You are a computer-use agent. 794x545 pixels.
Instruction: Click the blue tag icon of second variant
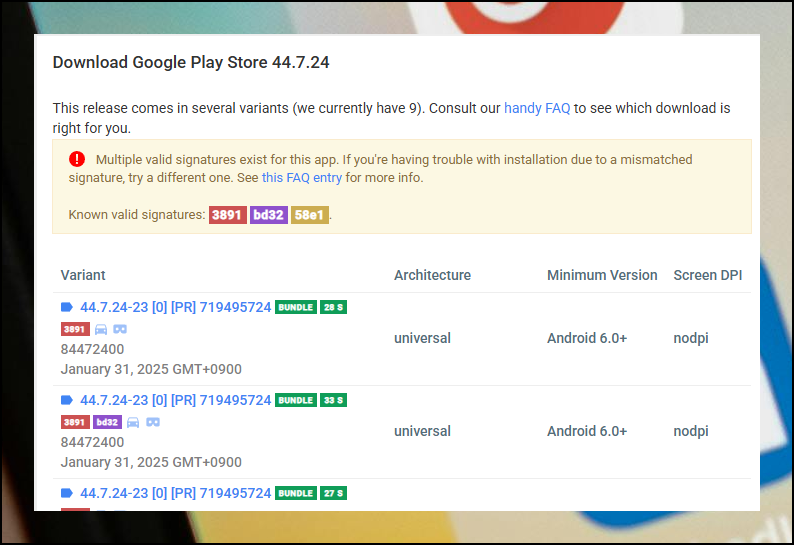[x=67, y=400]
